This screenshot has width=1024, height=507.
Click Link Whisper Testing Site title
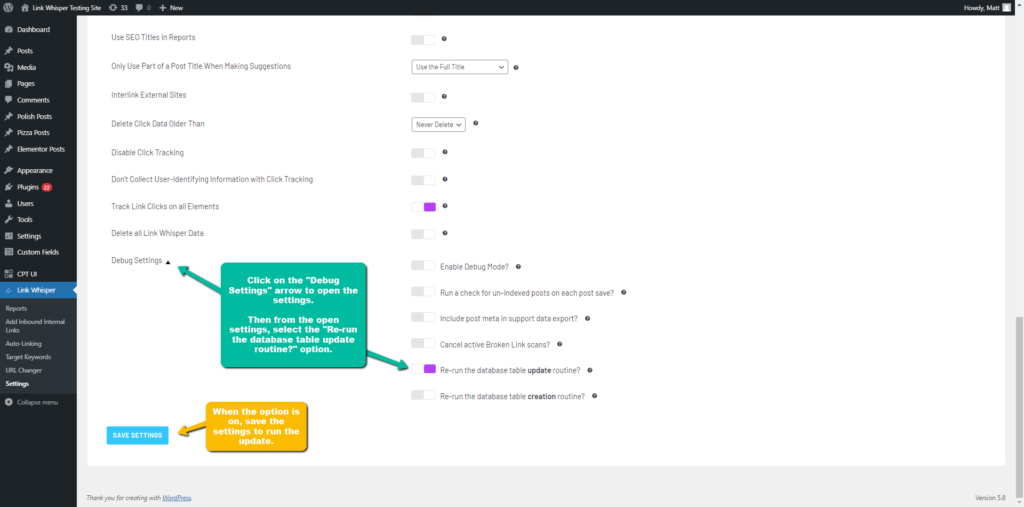click(67, 8)
